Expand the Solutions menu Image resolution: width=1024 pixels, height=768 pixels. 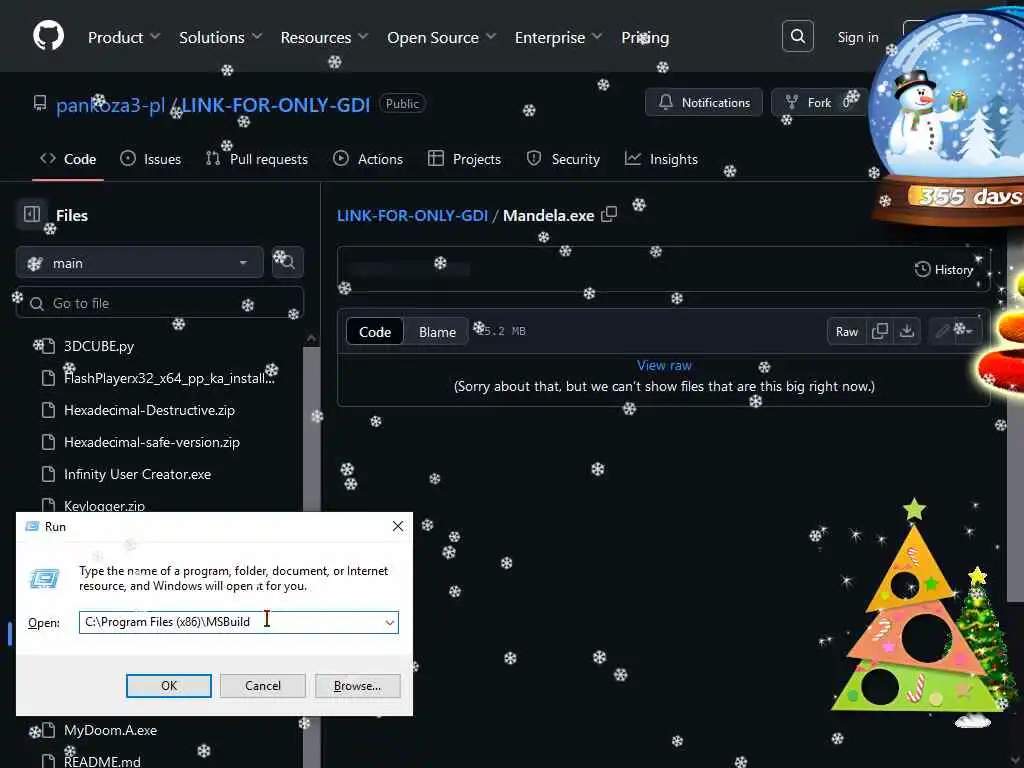pyautogui.click(x=220, y=37)
